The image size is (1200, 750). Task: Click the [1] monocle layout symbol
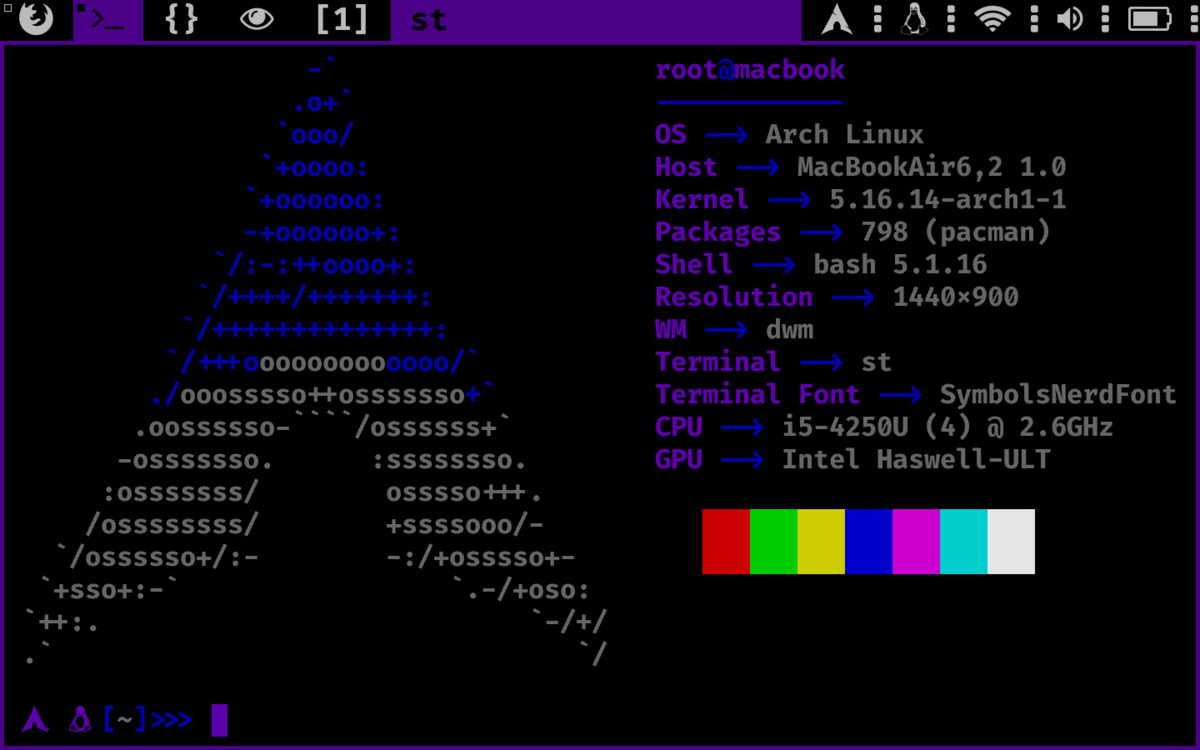click(x=342, y=19)
